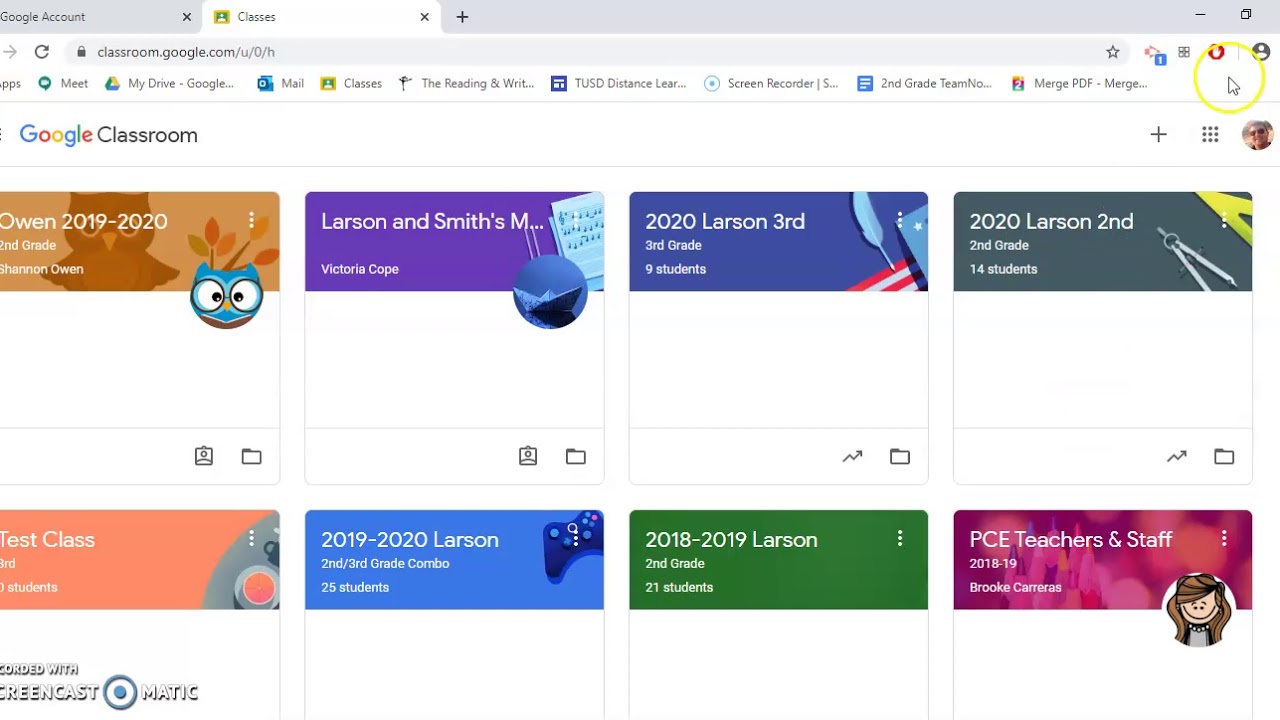
Task: Open the Meet bookmark
Action: pyautogui.click(x=63, y=84)
